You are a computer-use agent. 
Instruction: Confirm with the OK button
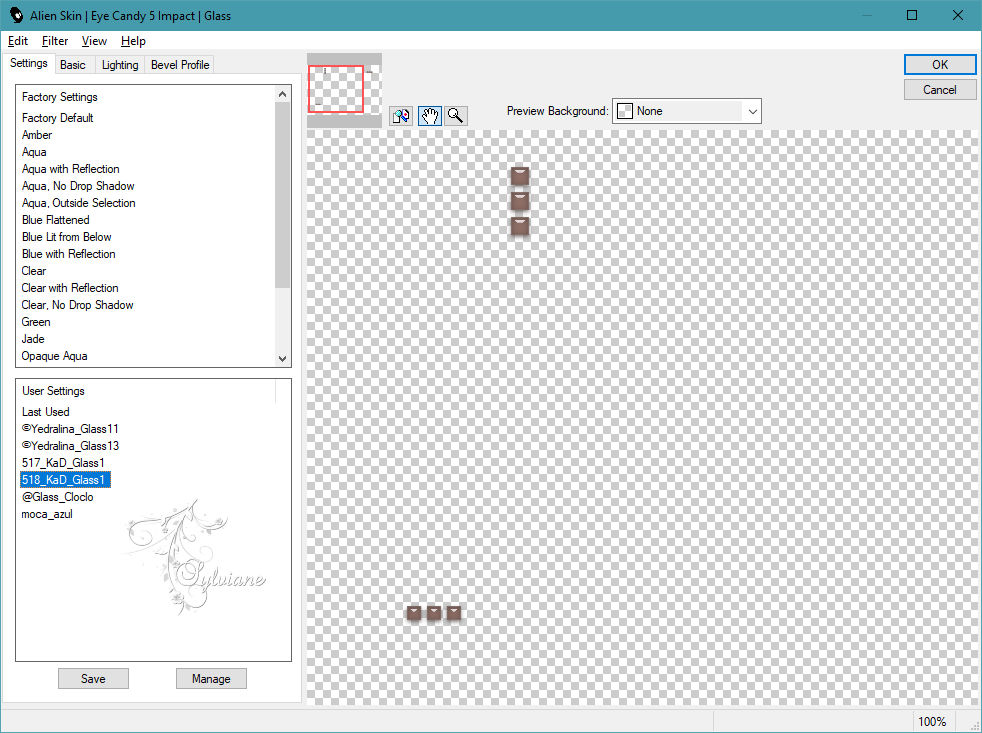[x=939, y=65]
